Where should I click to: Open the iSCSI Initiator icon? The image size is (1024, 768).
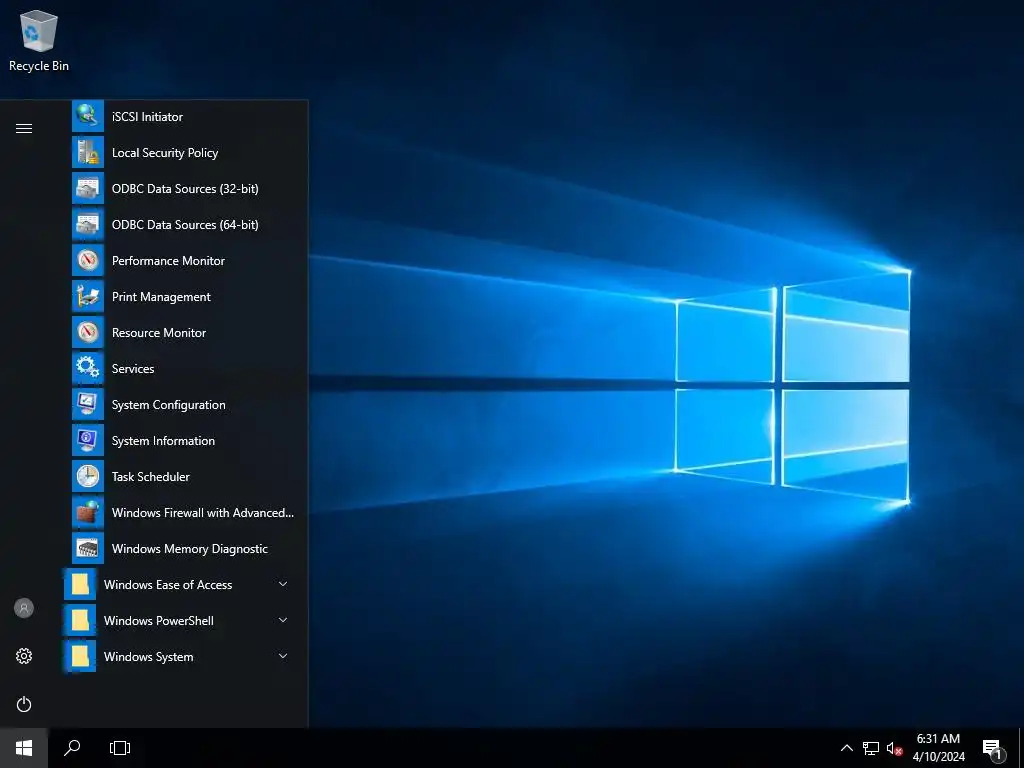coord(88,116)
